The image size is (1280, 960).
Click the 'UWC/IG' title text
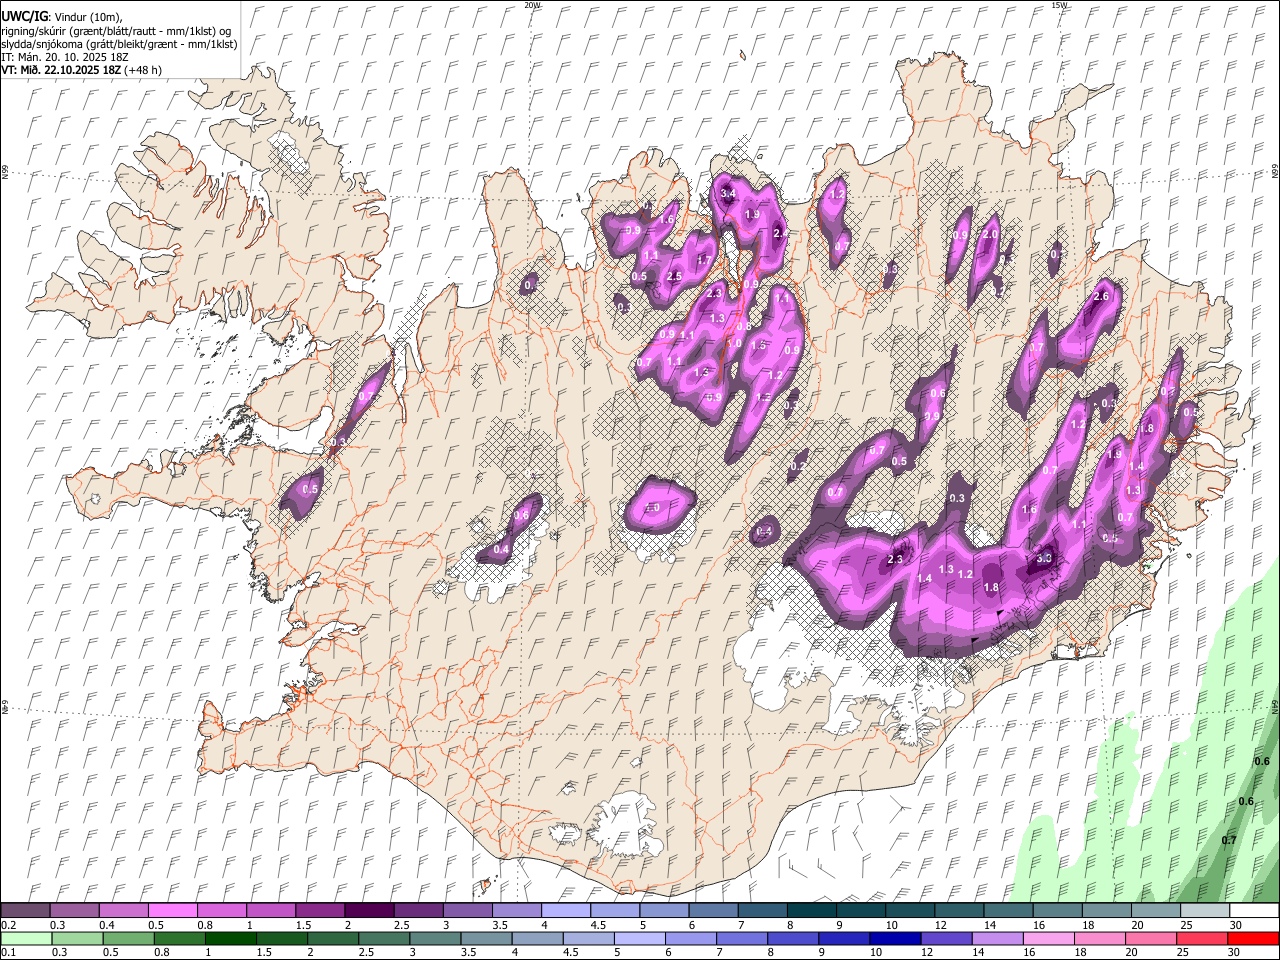coord(24,17)
